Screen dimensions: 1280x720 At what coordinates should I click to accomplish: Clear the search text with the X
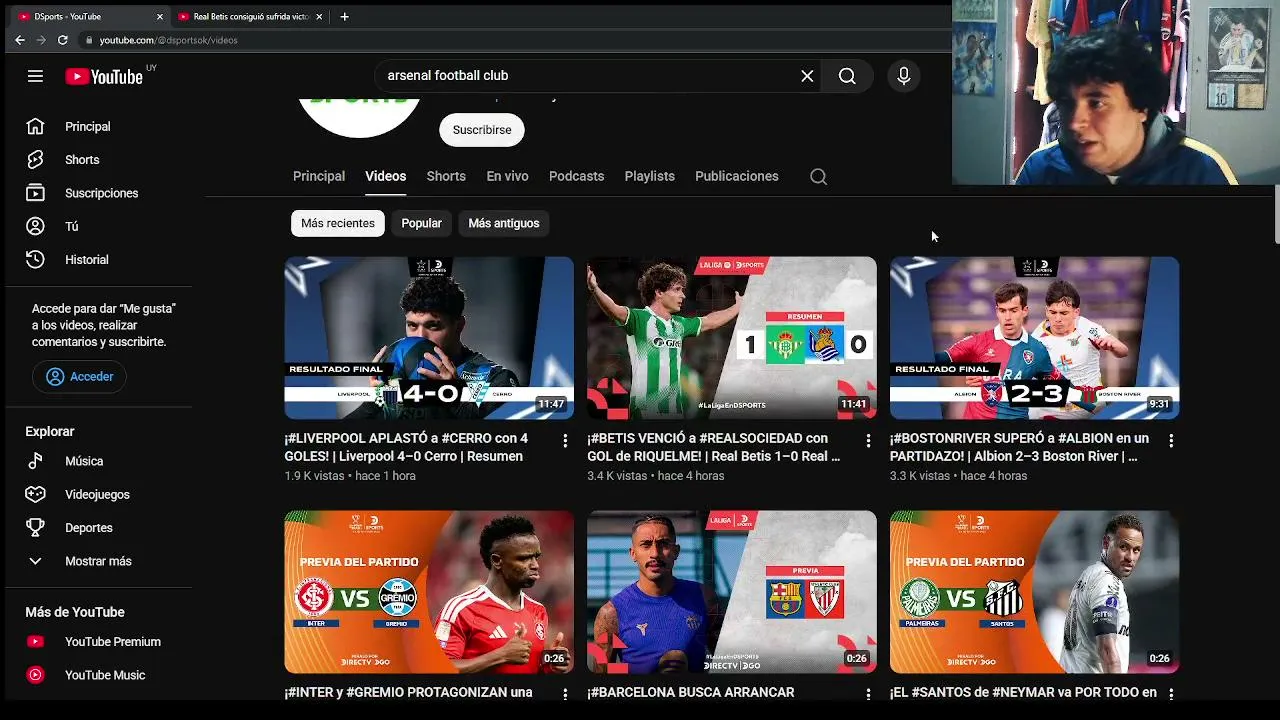[807, 76]
